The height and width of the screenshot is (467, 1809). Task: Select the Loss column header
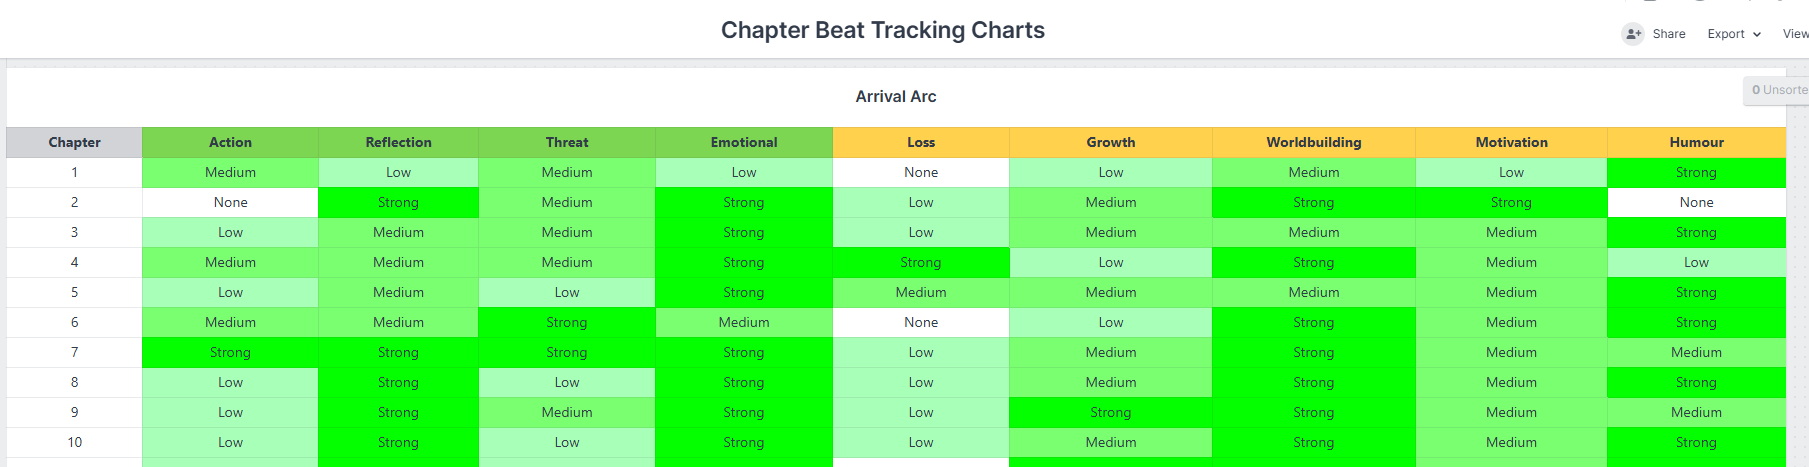coord(921,142)
